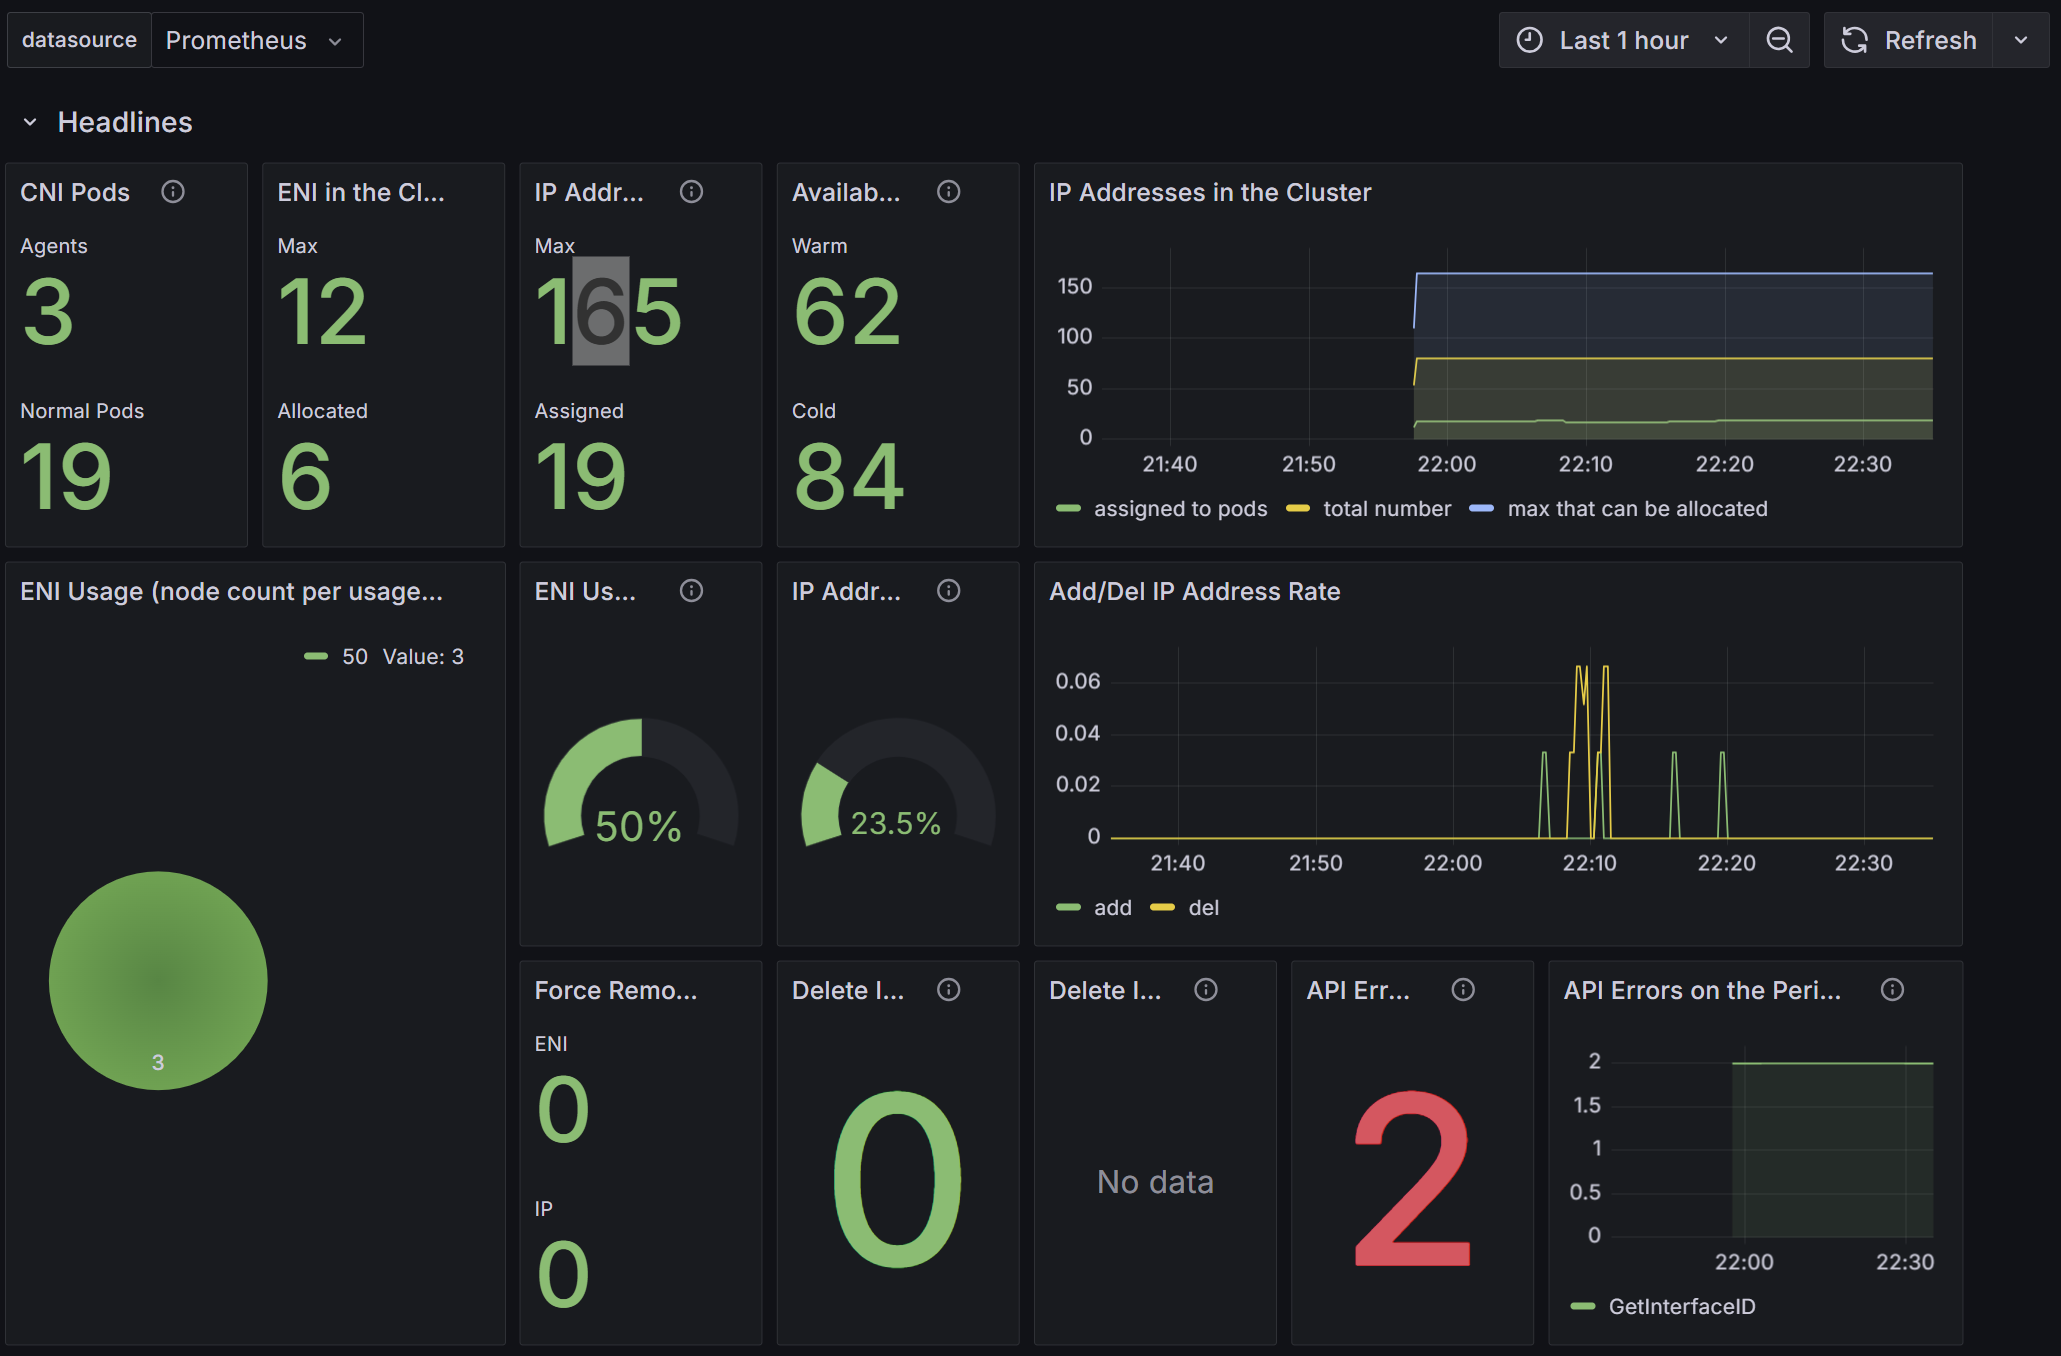Toggle the 'assigned to pods' legend series

click(1180, 509)
